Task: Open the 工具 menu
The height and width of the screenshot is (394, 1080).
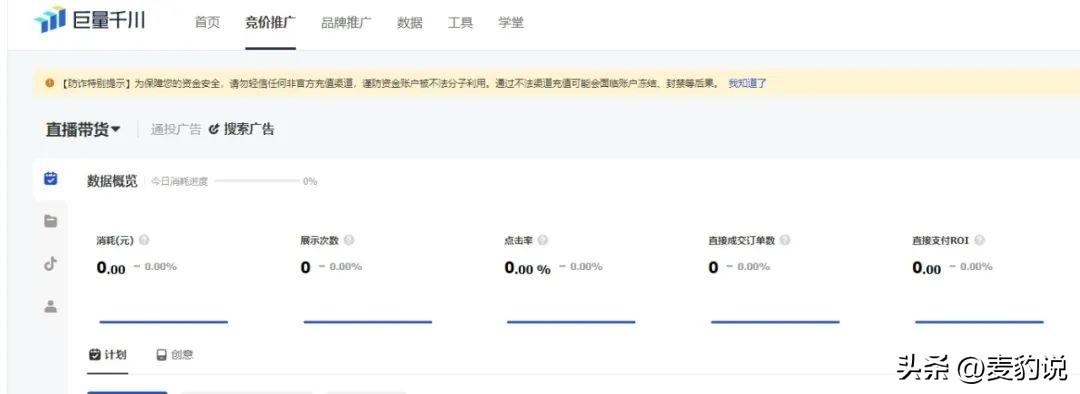Action: (x=460, y=23)
